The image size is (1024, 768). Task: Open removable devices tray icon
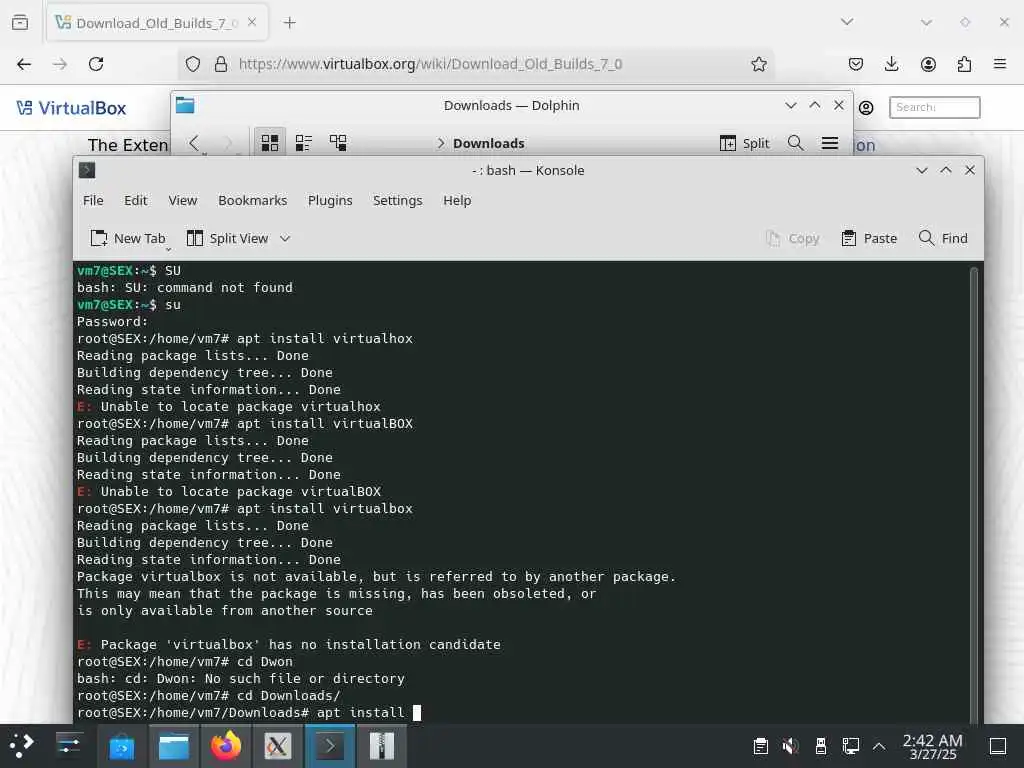(821, 746)
